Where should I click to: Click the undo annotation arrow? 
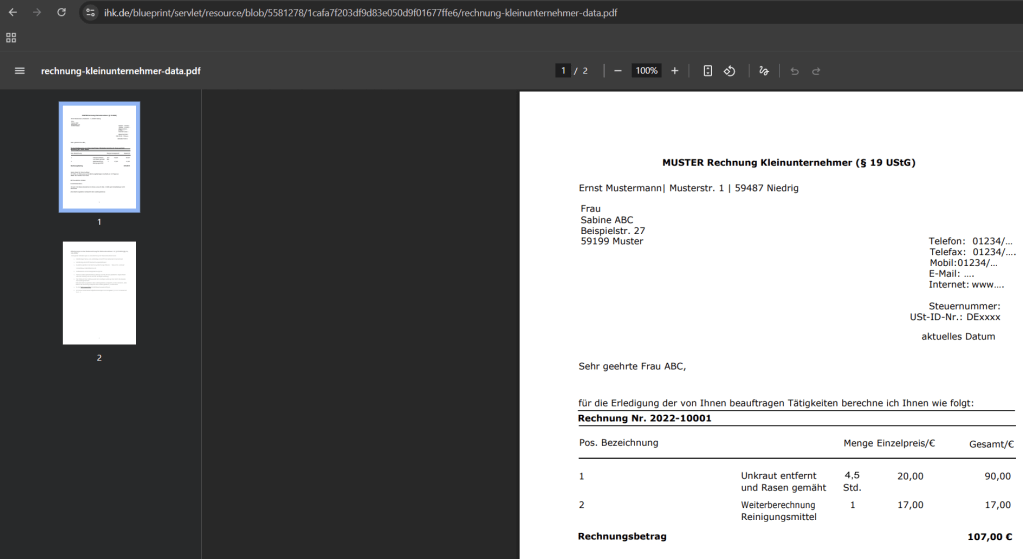click(x=795, y=71)
